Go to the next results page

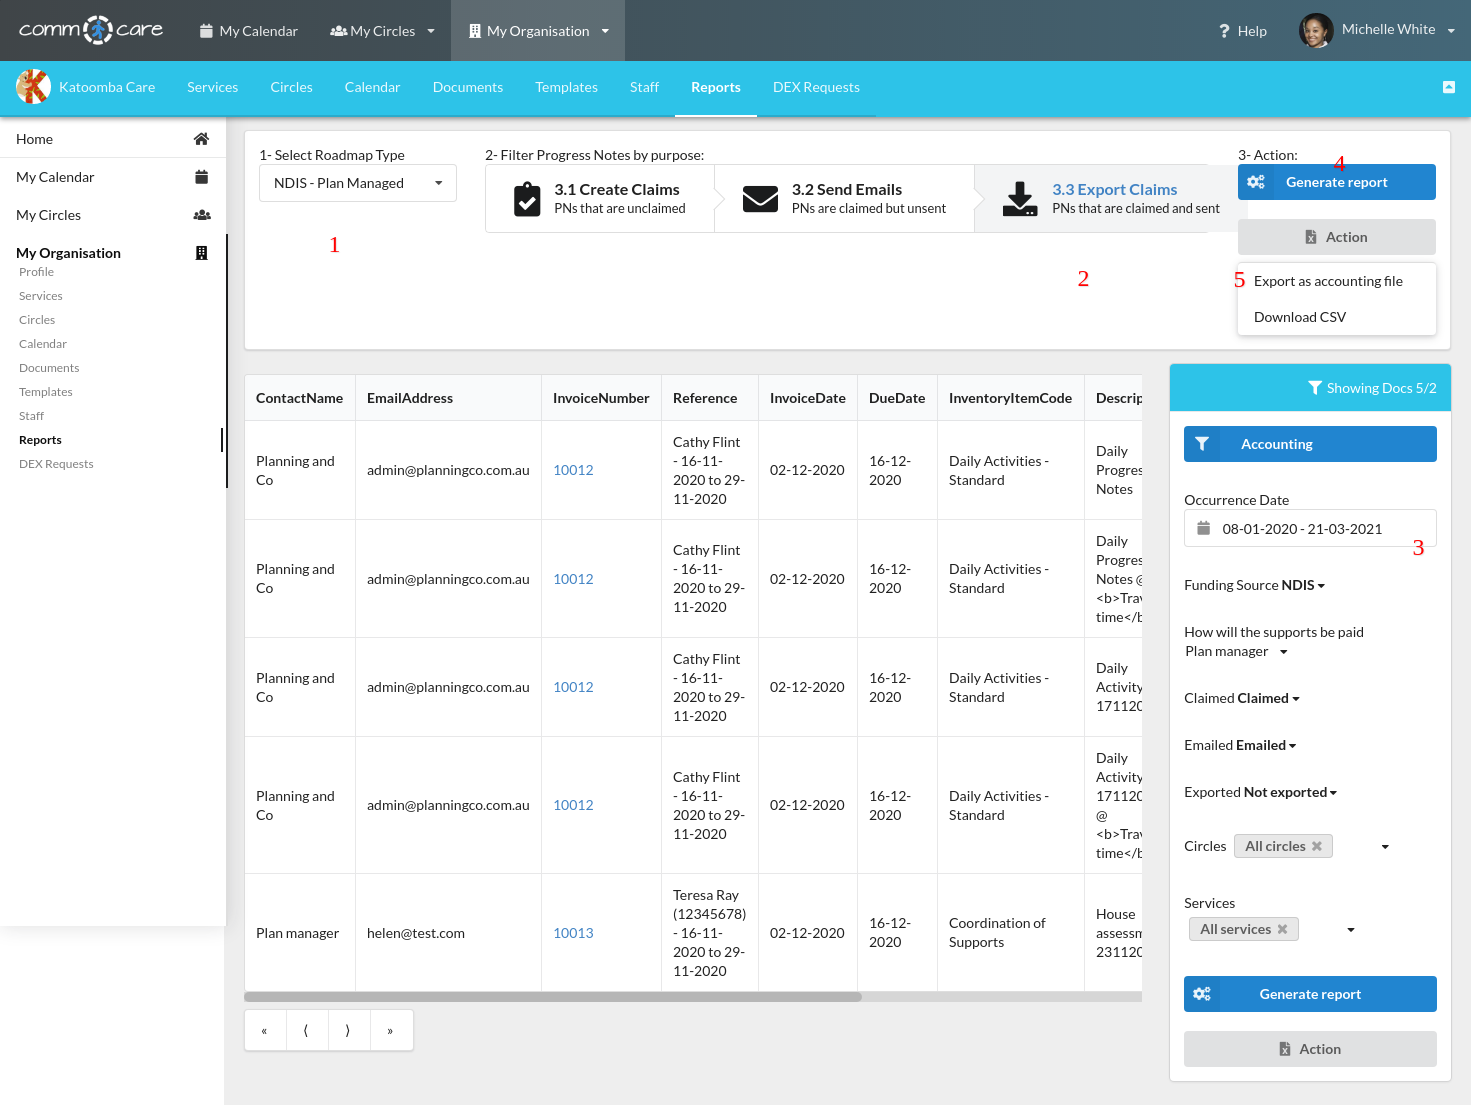click(349, 1029)
